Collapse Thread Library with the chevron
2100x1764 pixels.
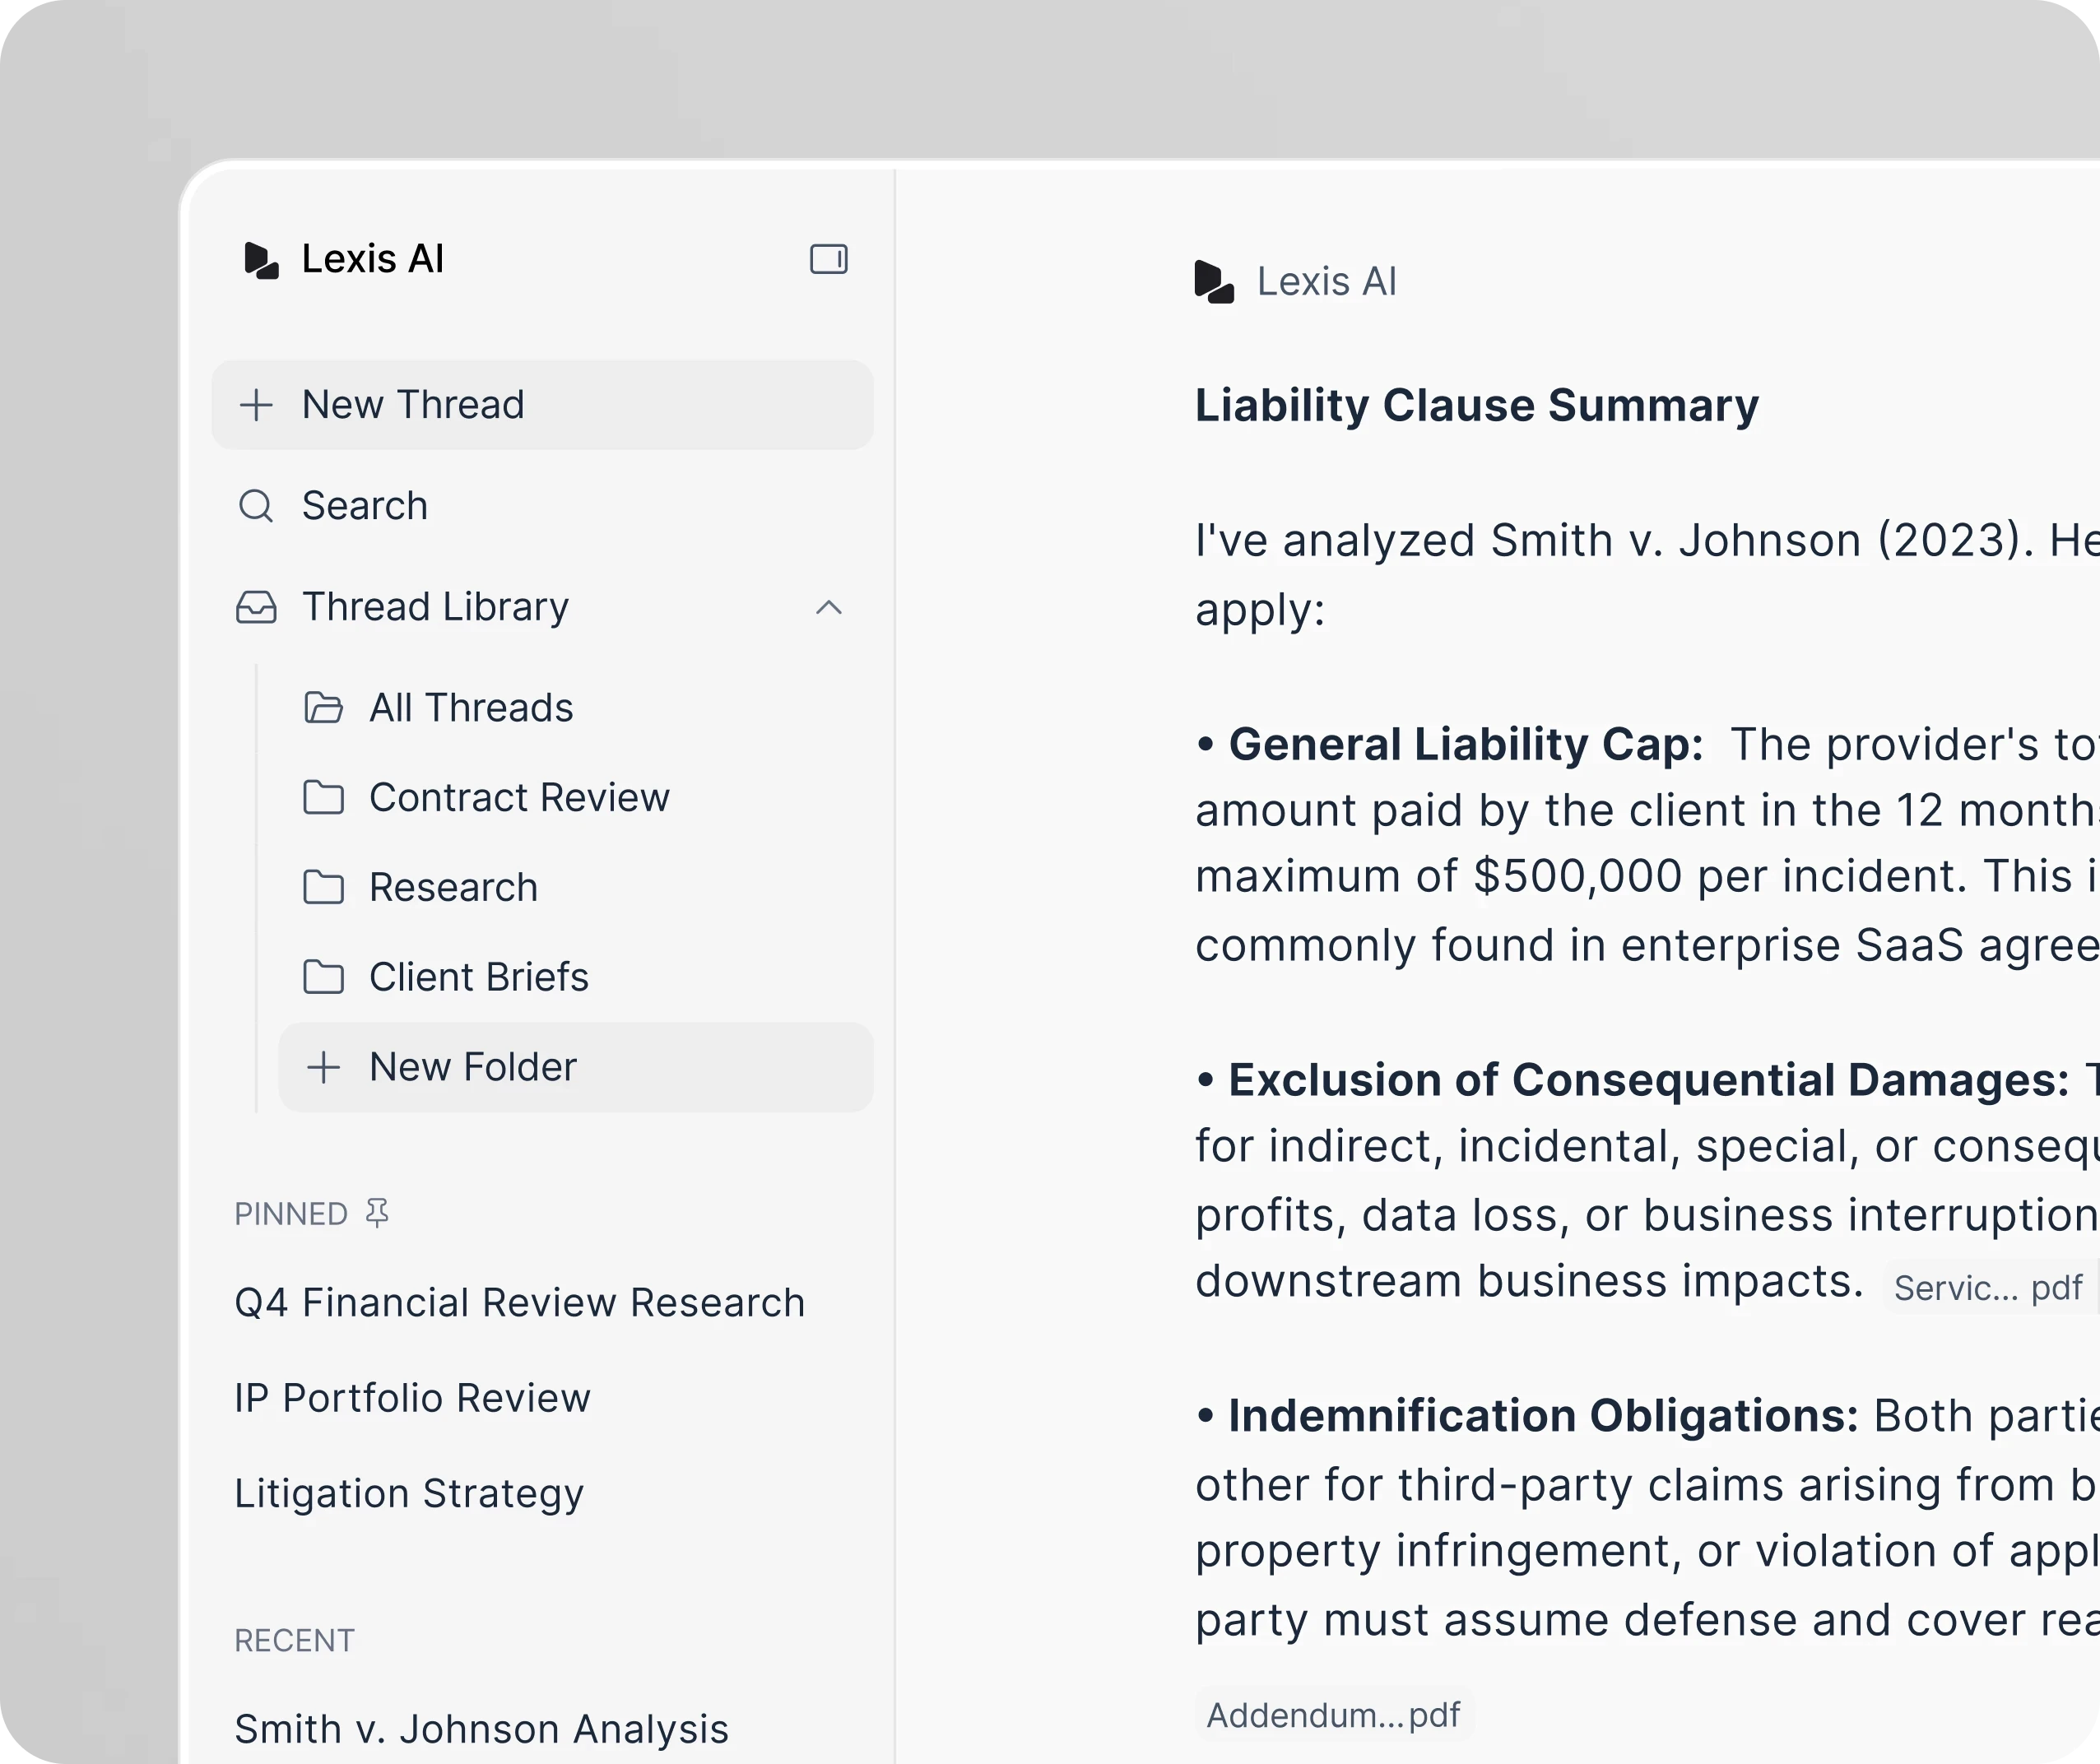pyautogui.click(x=828, y=607)
